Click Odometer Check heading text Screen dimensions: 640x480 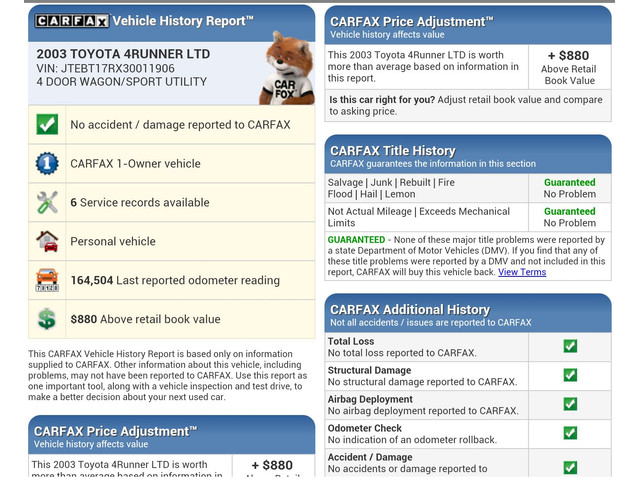coord(364,428)
